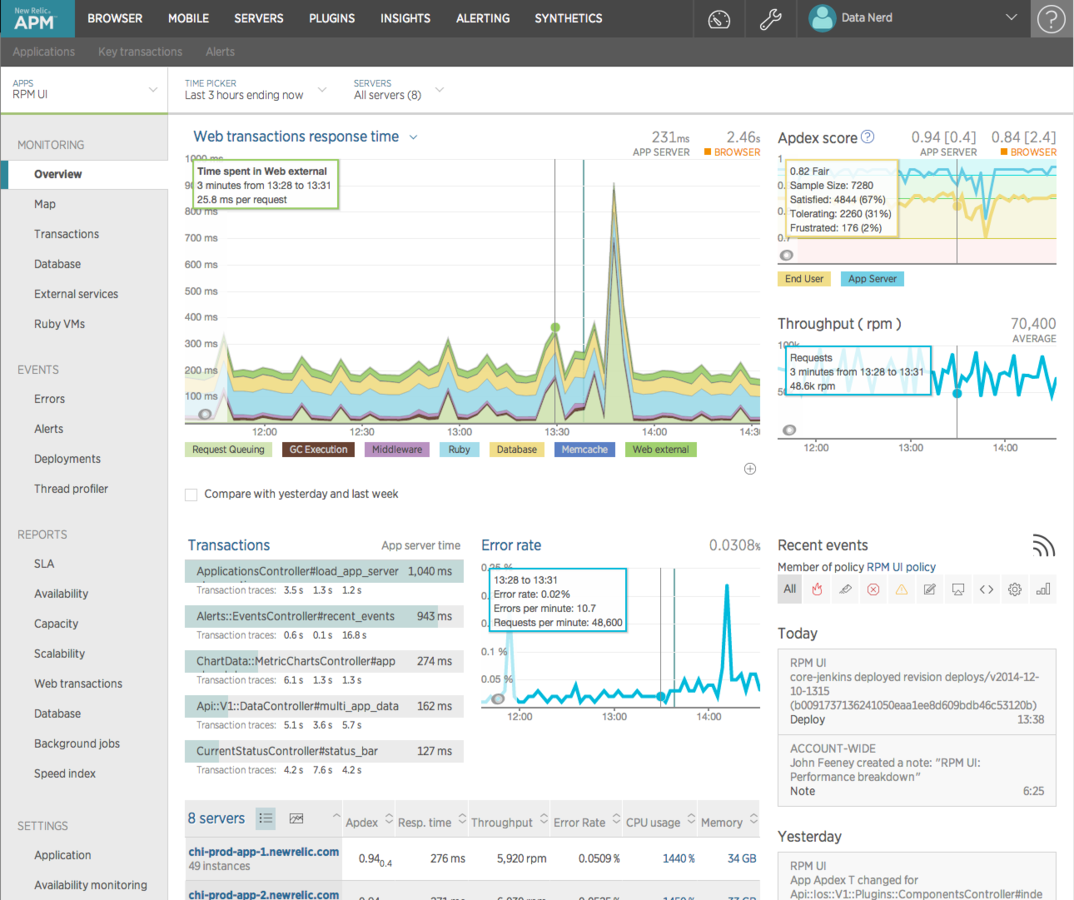1074x900 pixels.
Task: Filter recent events by the screen/display icon
Action: (x=958, y=589)
